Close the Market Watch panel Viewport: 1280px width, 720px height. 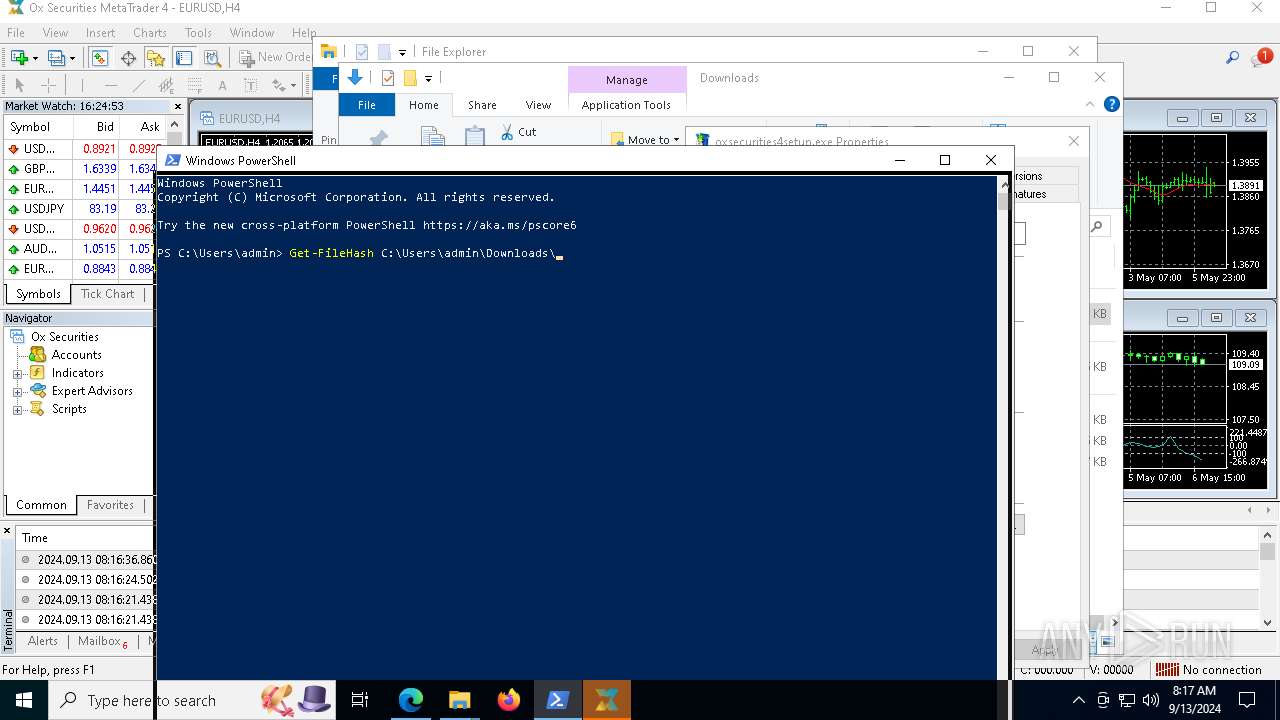(x=178, y=106)
